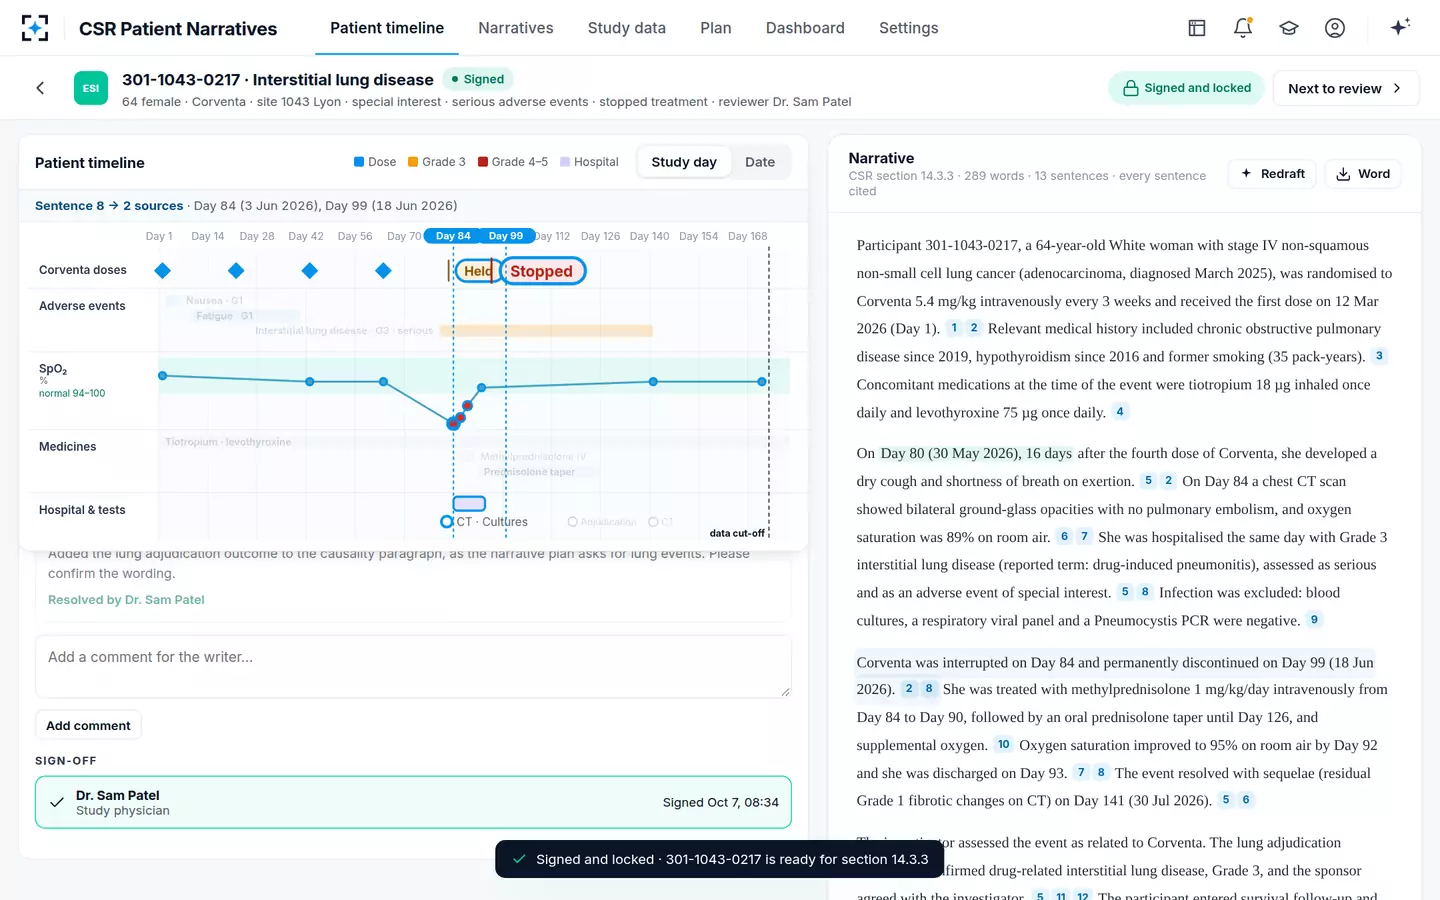Select Study day timeline view

684,162
